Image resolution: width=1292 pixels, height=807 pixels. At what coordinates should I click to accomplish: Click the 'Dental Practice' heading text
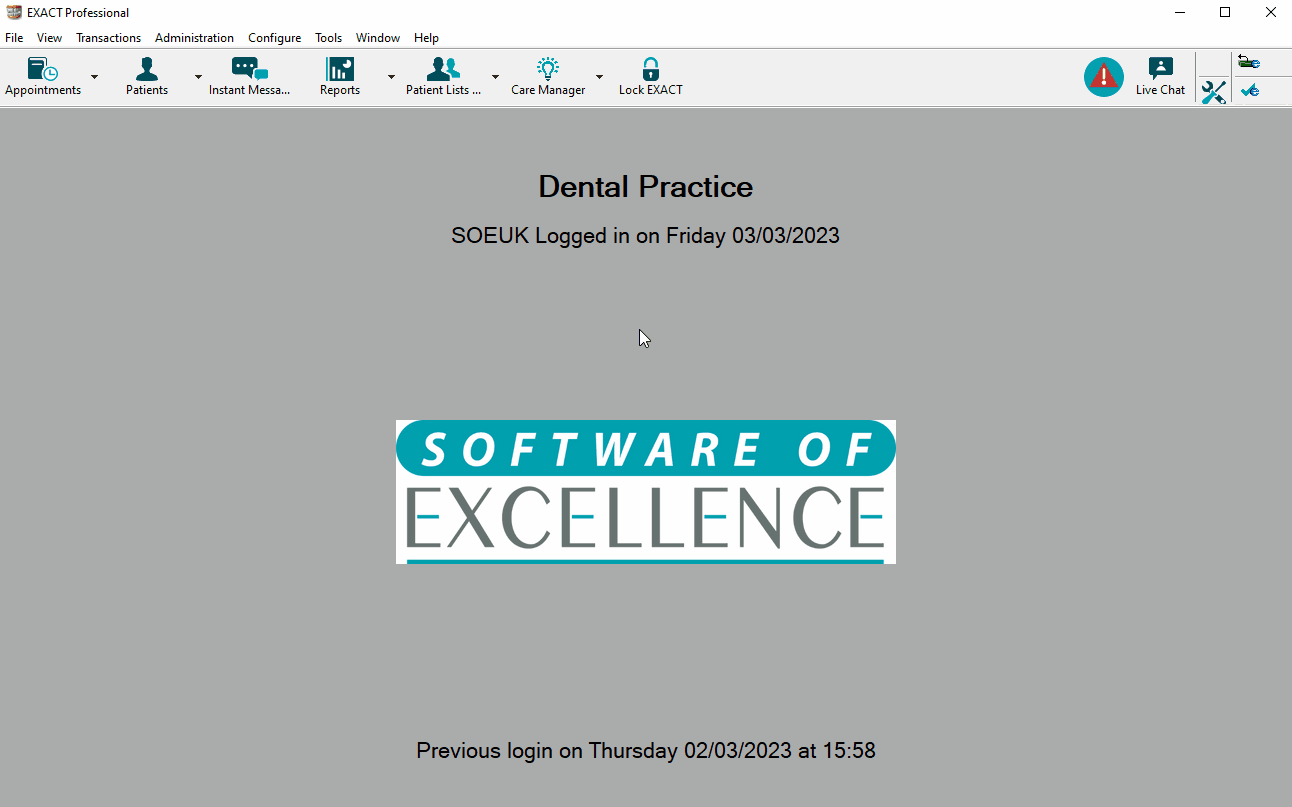[646, 187]
